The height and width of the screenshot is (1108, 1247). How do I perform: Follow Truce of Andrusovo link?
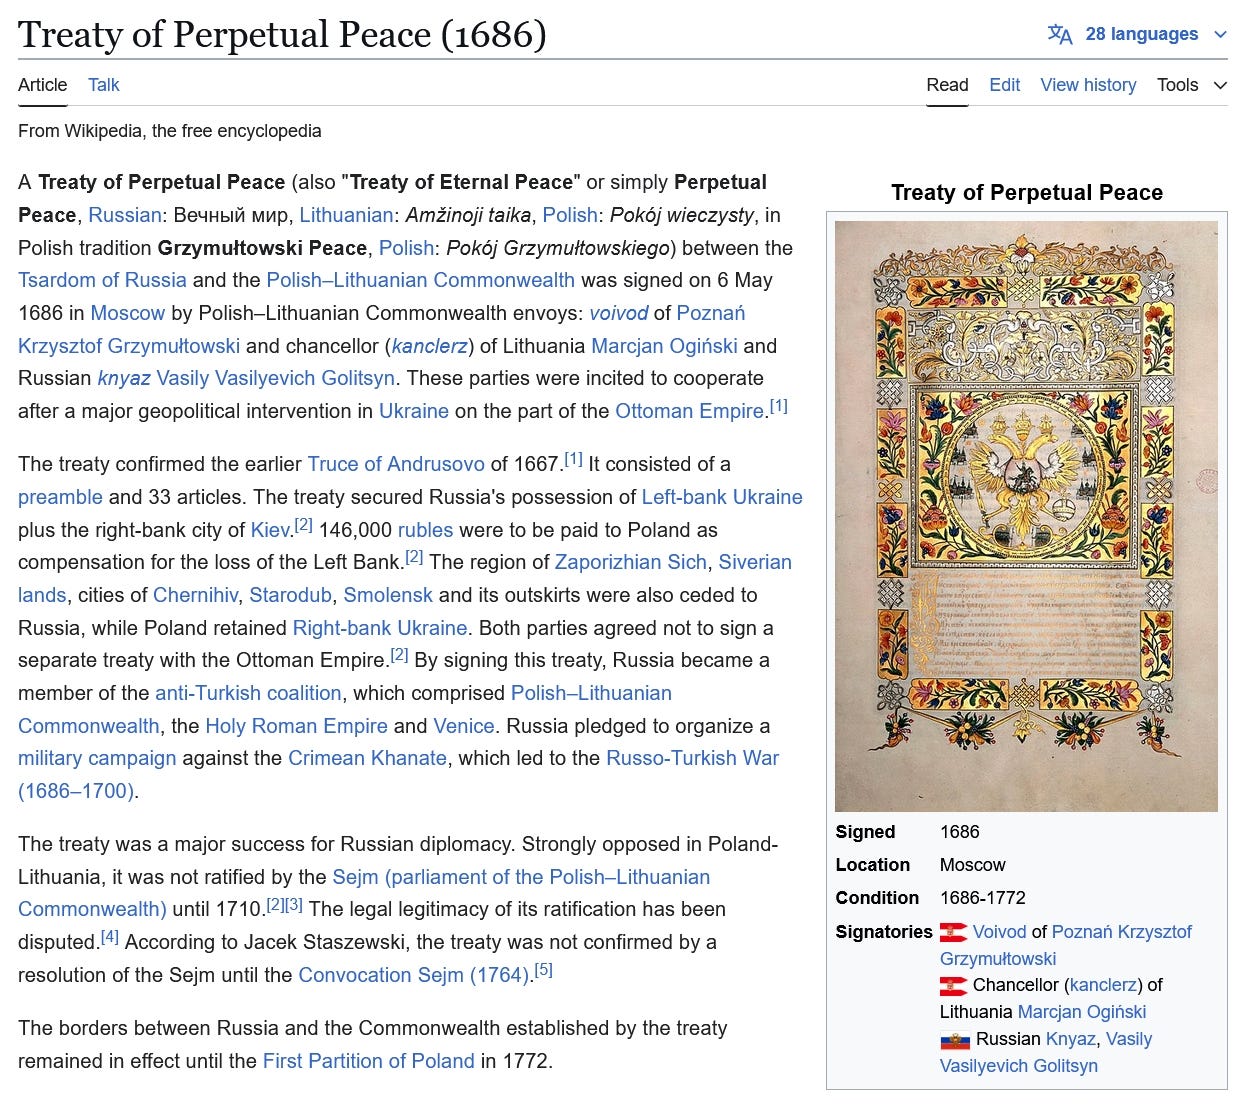pyautogui.click(x=396, y=464)
